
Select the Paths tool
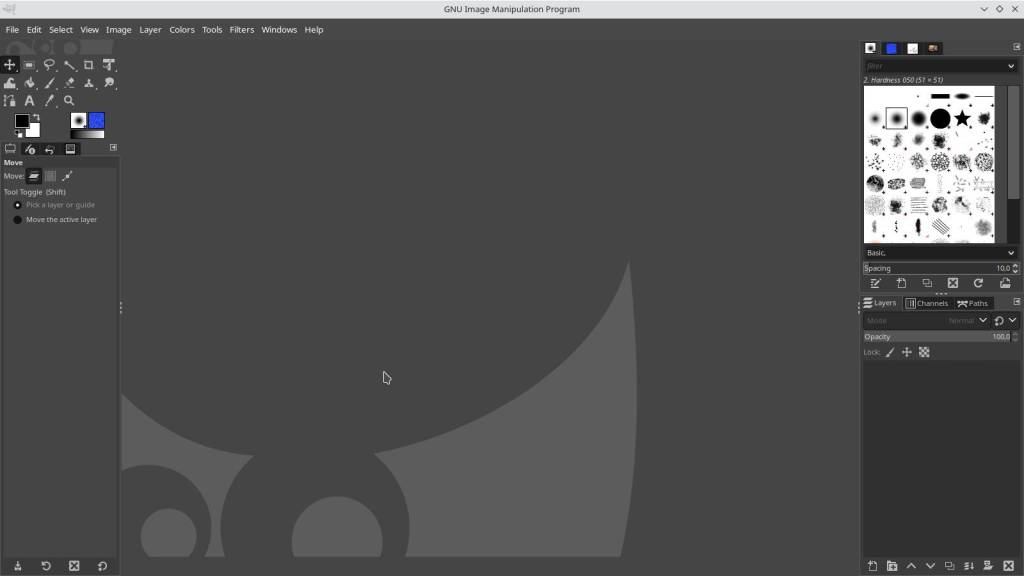pos(10,101)
